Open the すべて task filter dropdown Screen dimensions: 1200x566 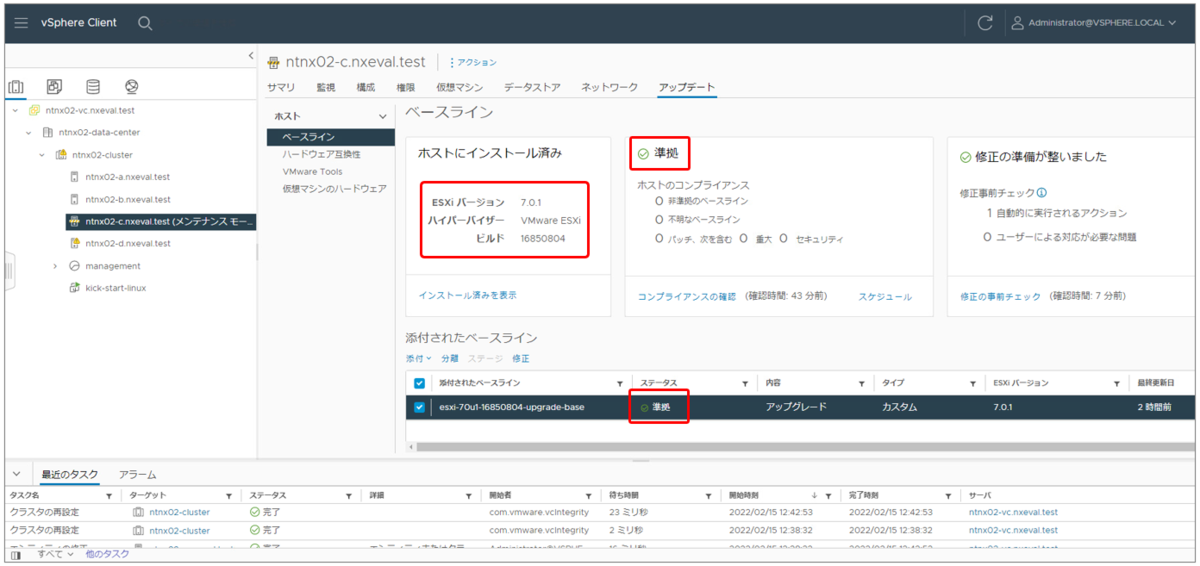[55, 553]
